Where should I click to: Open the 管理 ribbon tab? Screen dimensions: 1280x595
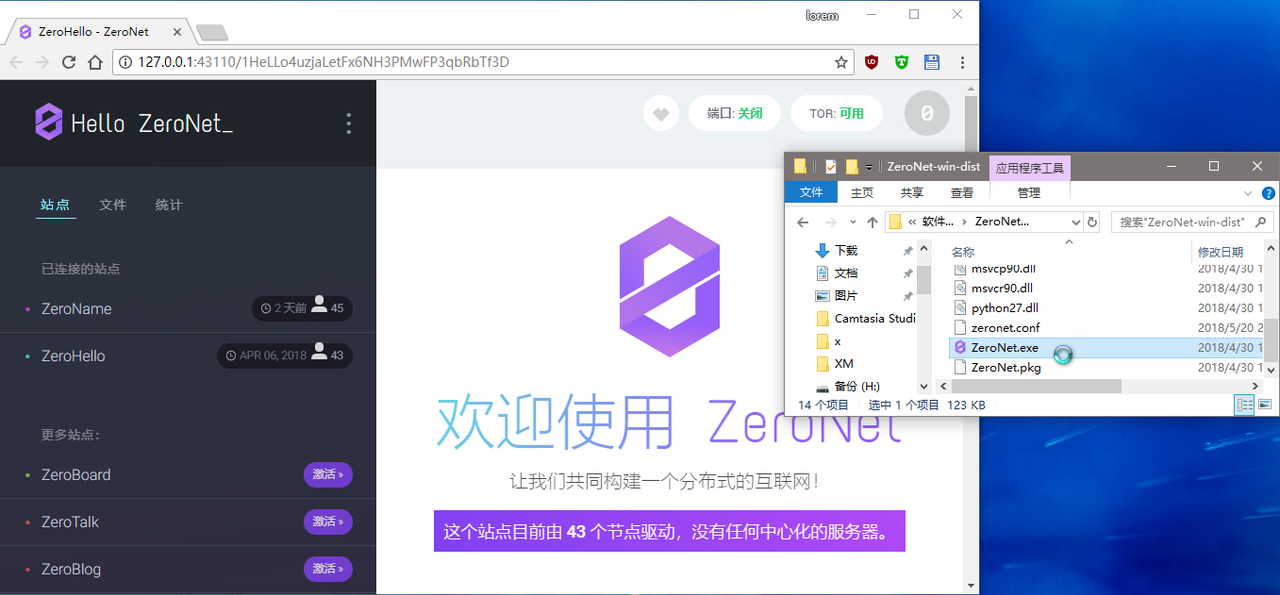coord(1029,193)
